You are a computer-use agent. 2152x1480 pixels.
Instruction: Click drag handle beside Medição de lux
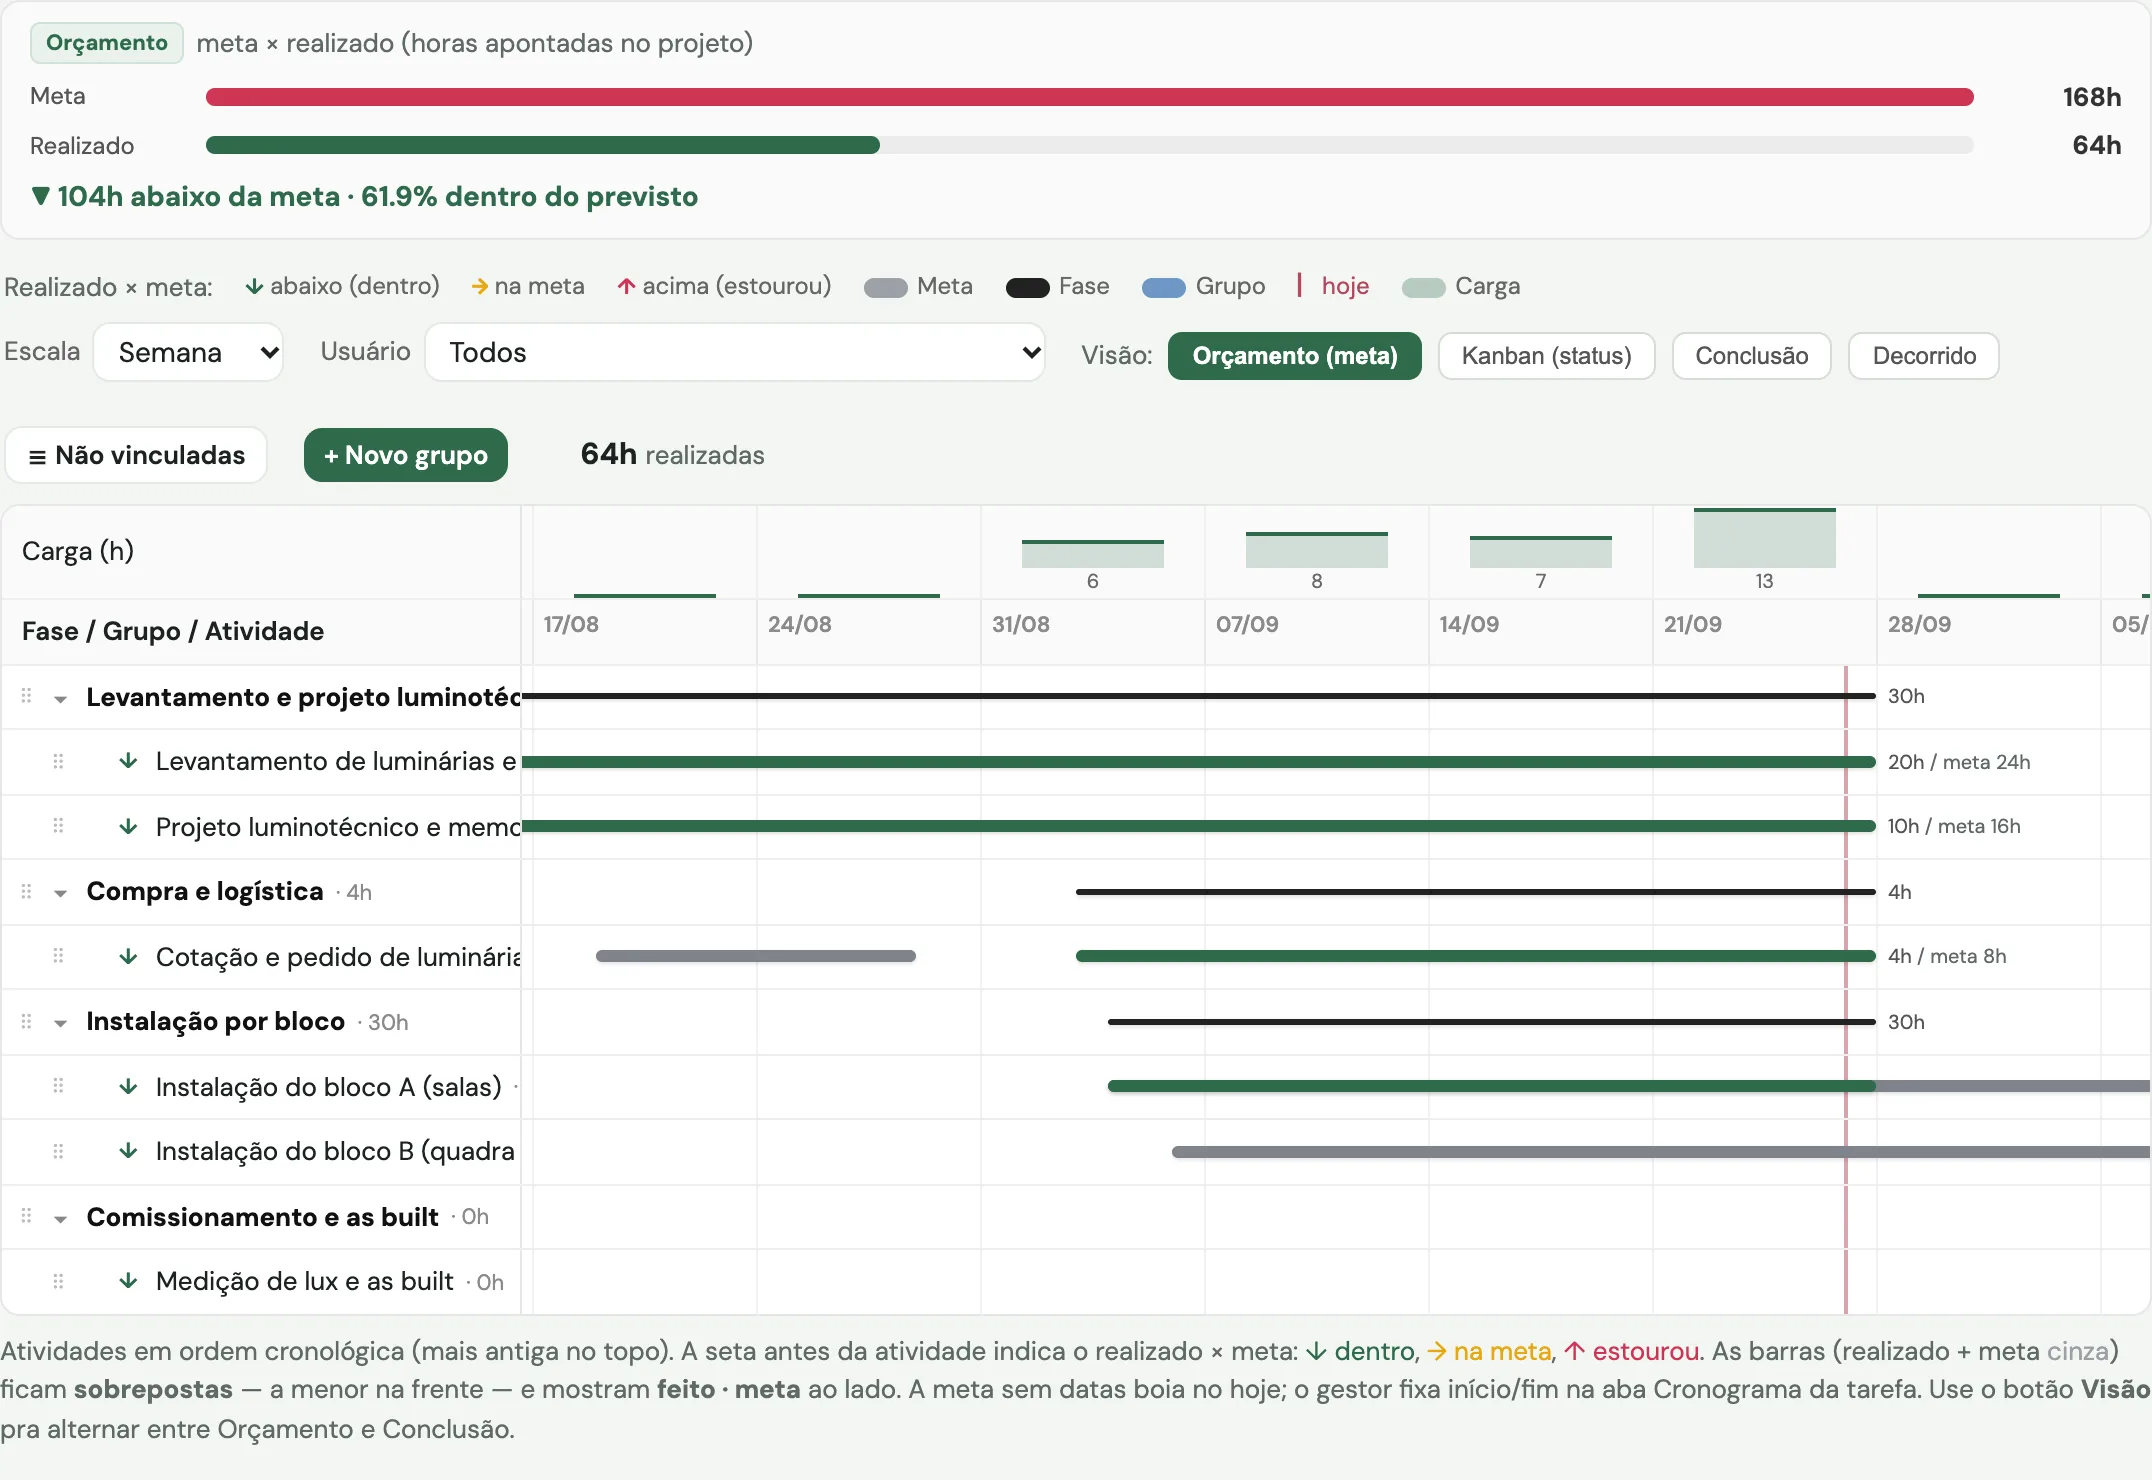(58, 1281)
